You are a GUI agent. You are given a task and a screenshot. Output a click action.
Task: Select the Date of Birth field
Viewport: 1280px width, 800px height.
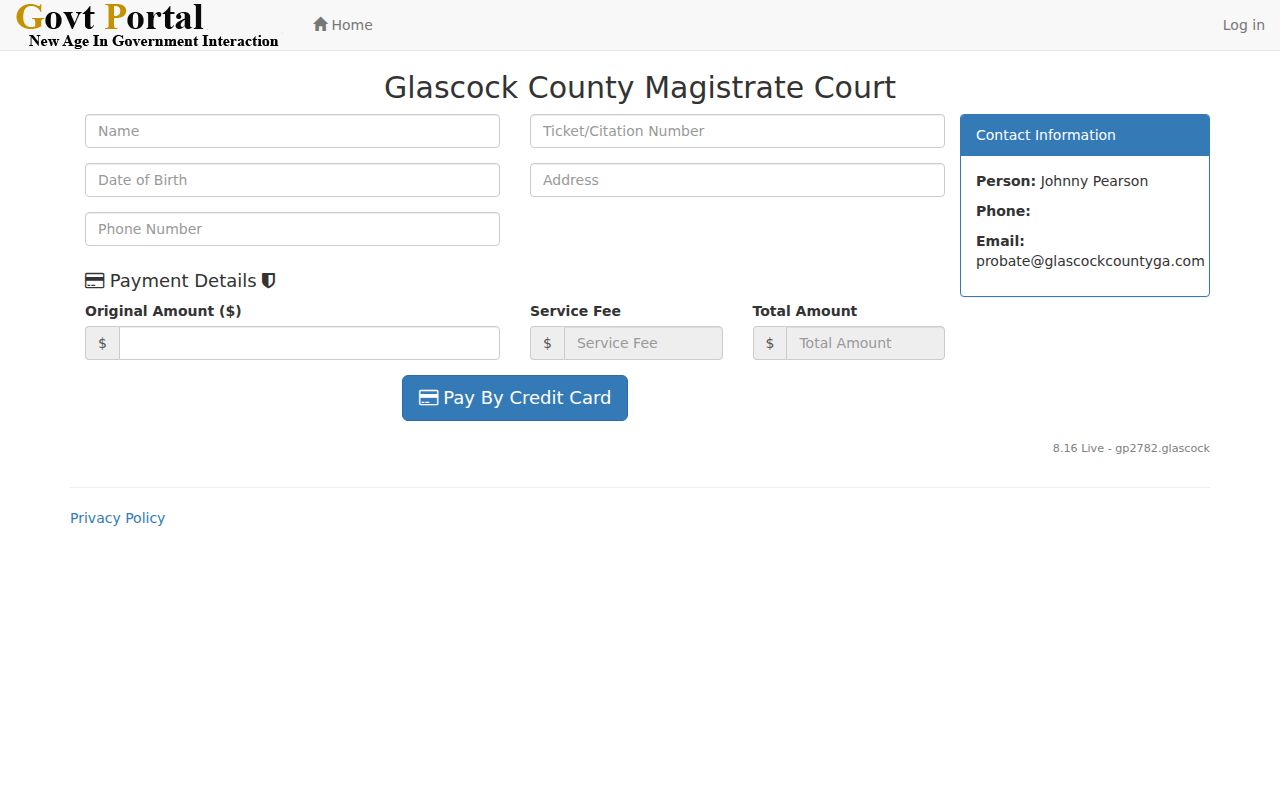tap(292, 180)
